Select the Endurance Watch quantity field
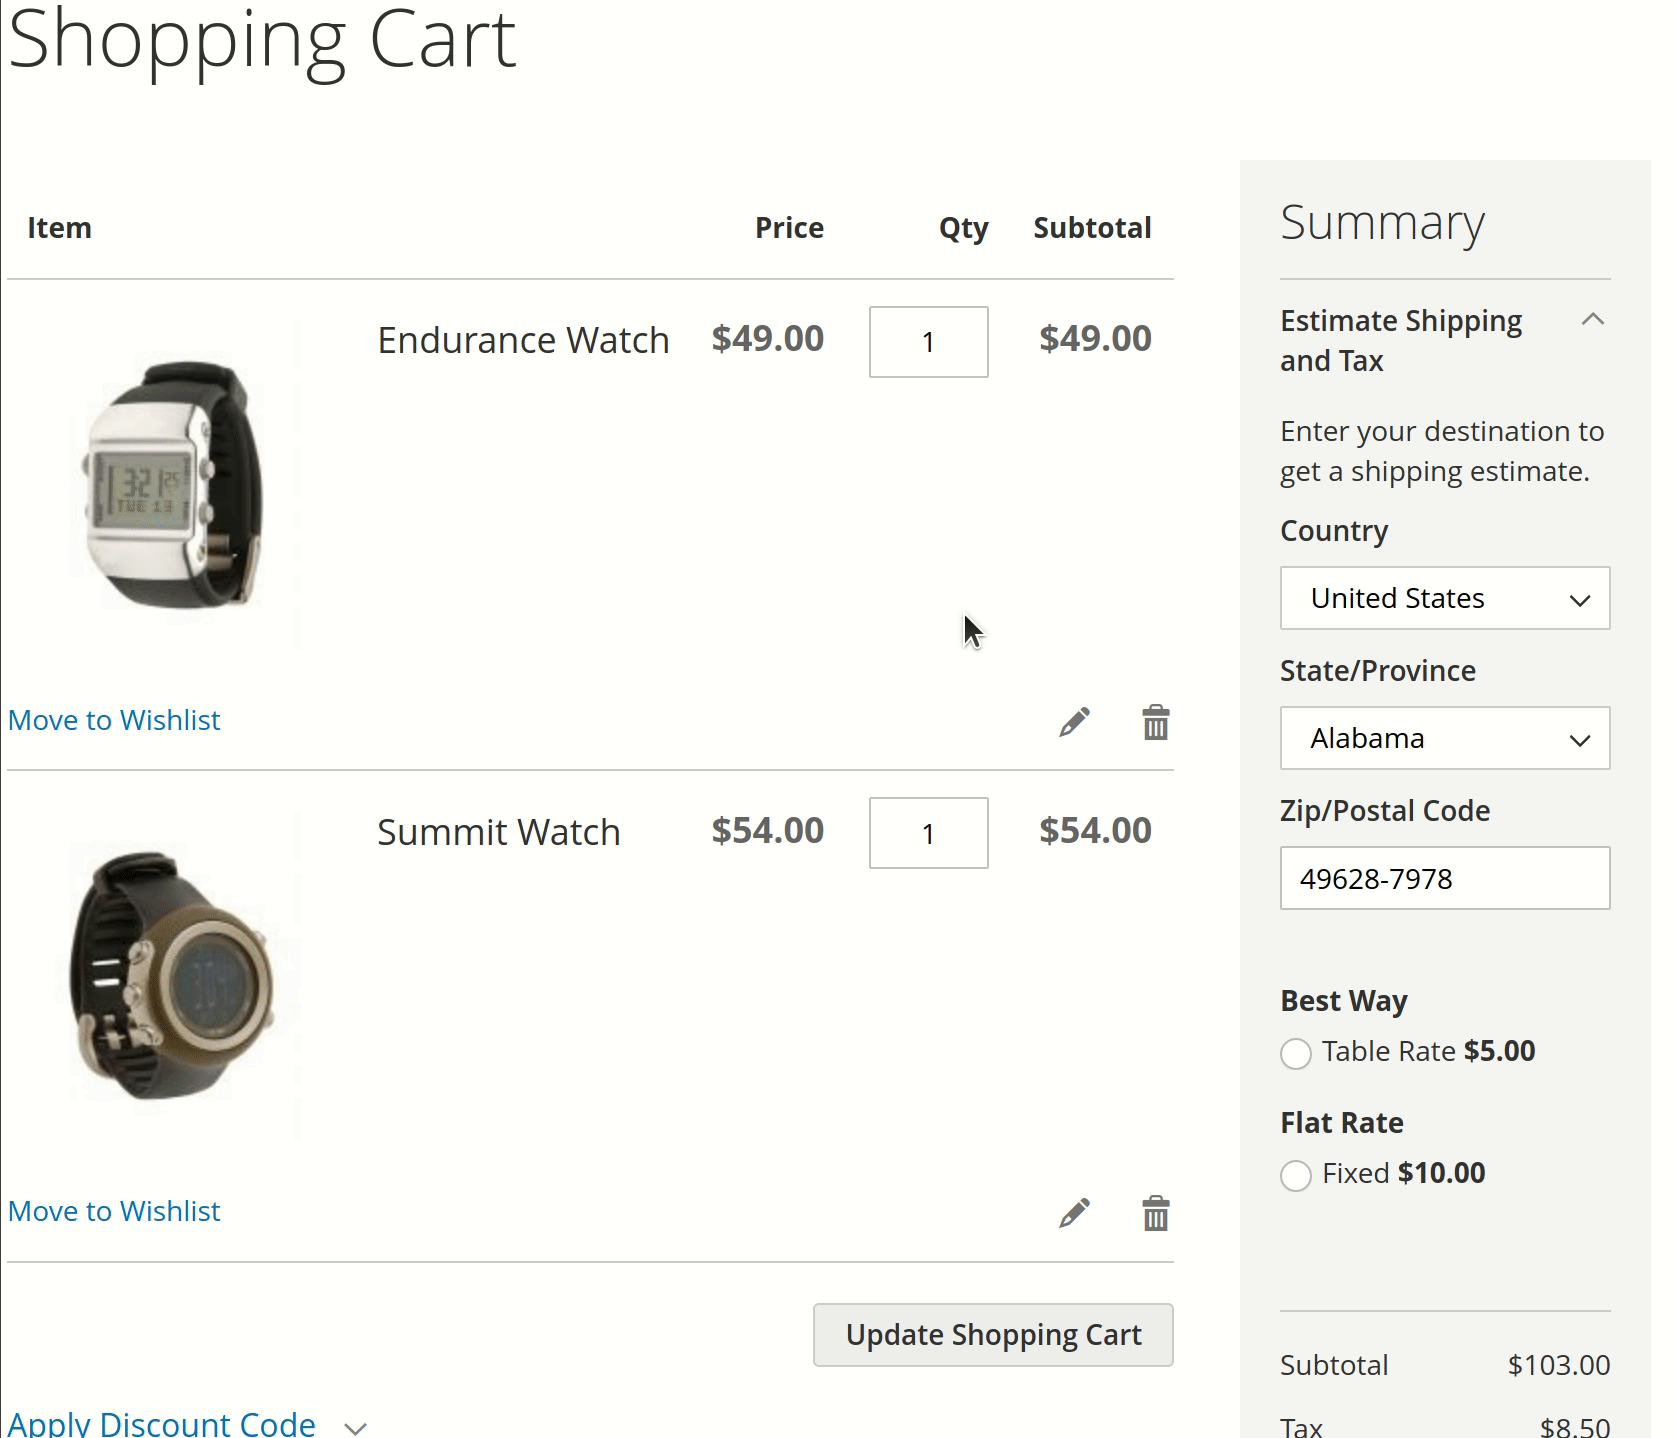The width and height of the screenshot is (1674, 1438). 928,342
